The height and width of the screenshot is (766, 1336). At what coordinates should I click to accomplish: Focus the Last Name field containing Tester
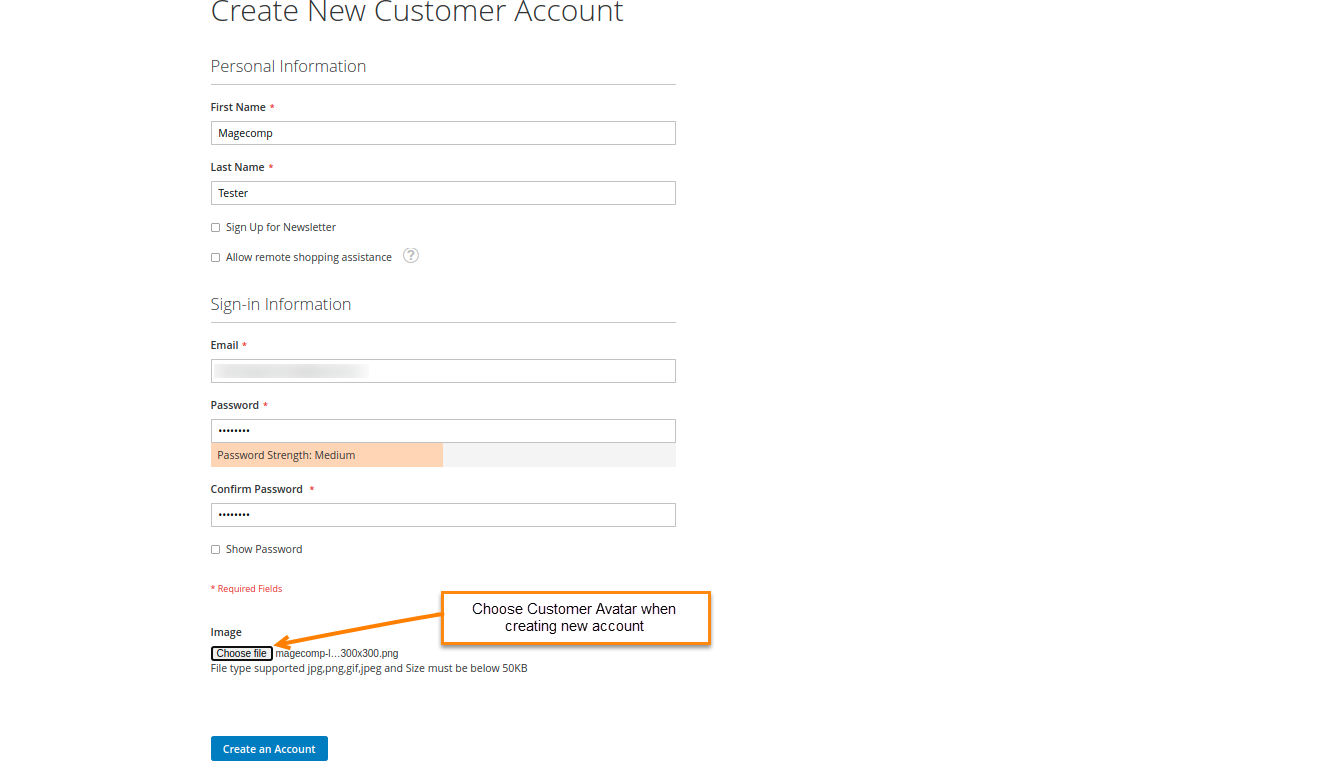pos(443,193)
